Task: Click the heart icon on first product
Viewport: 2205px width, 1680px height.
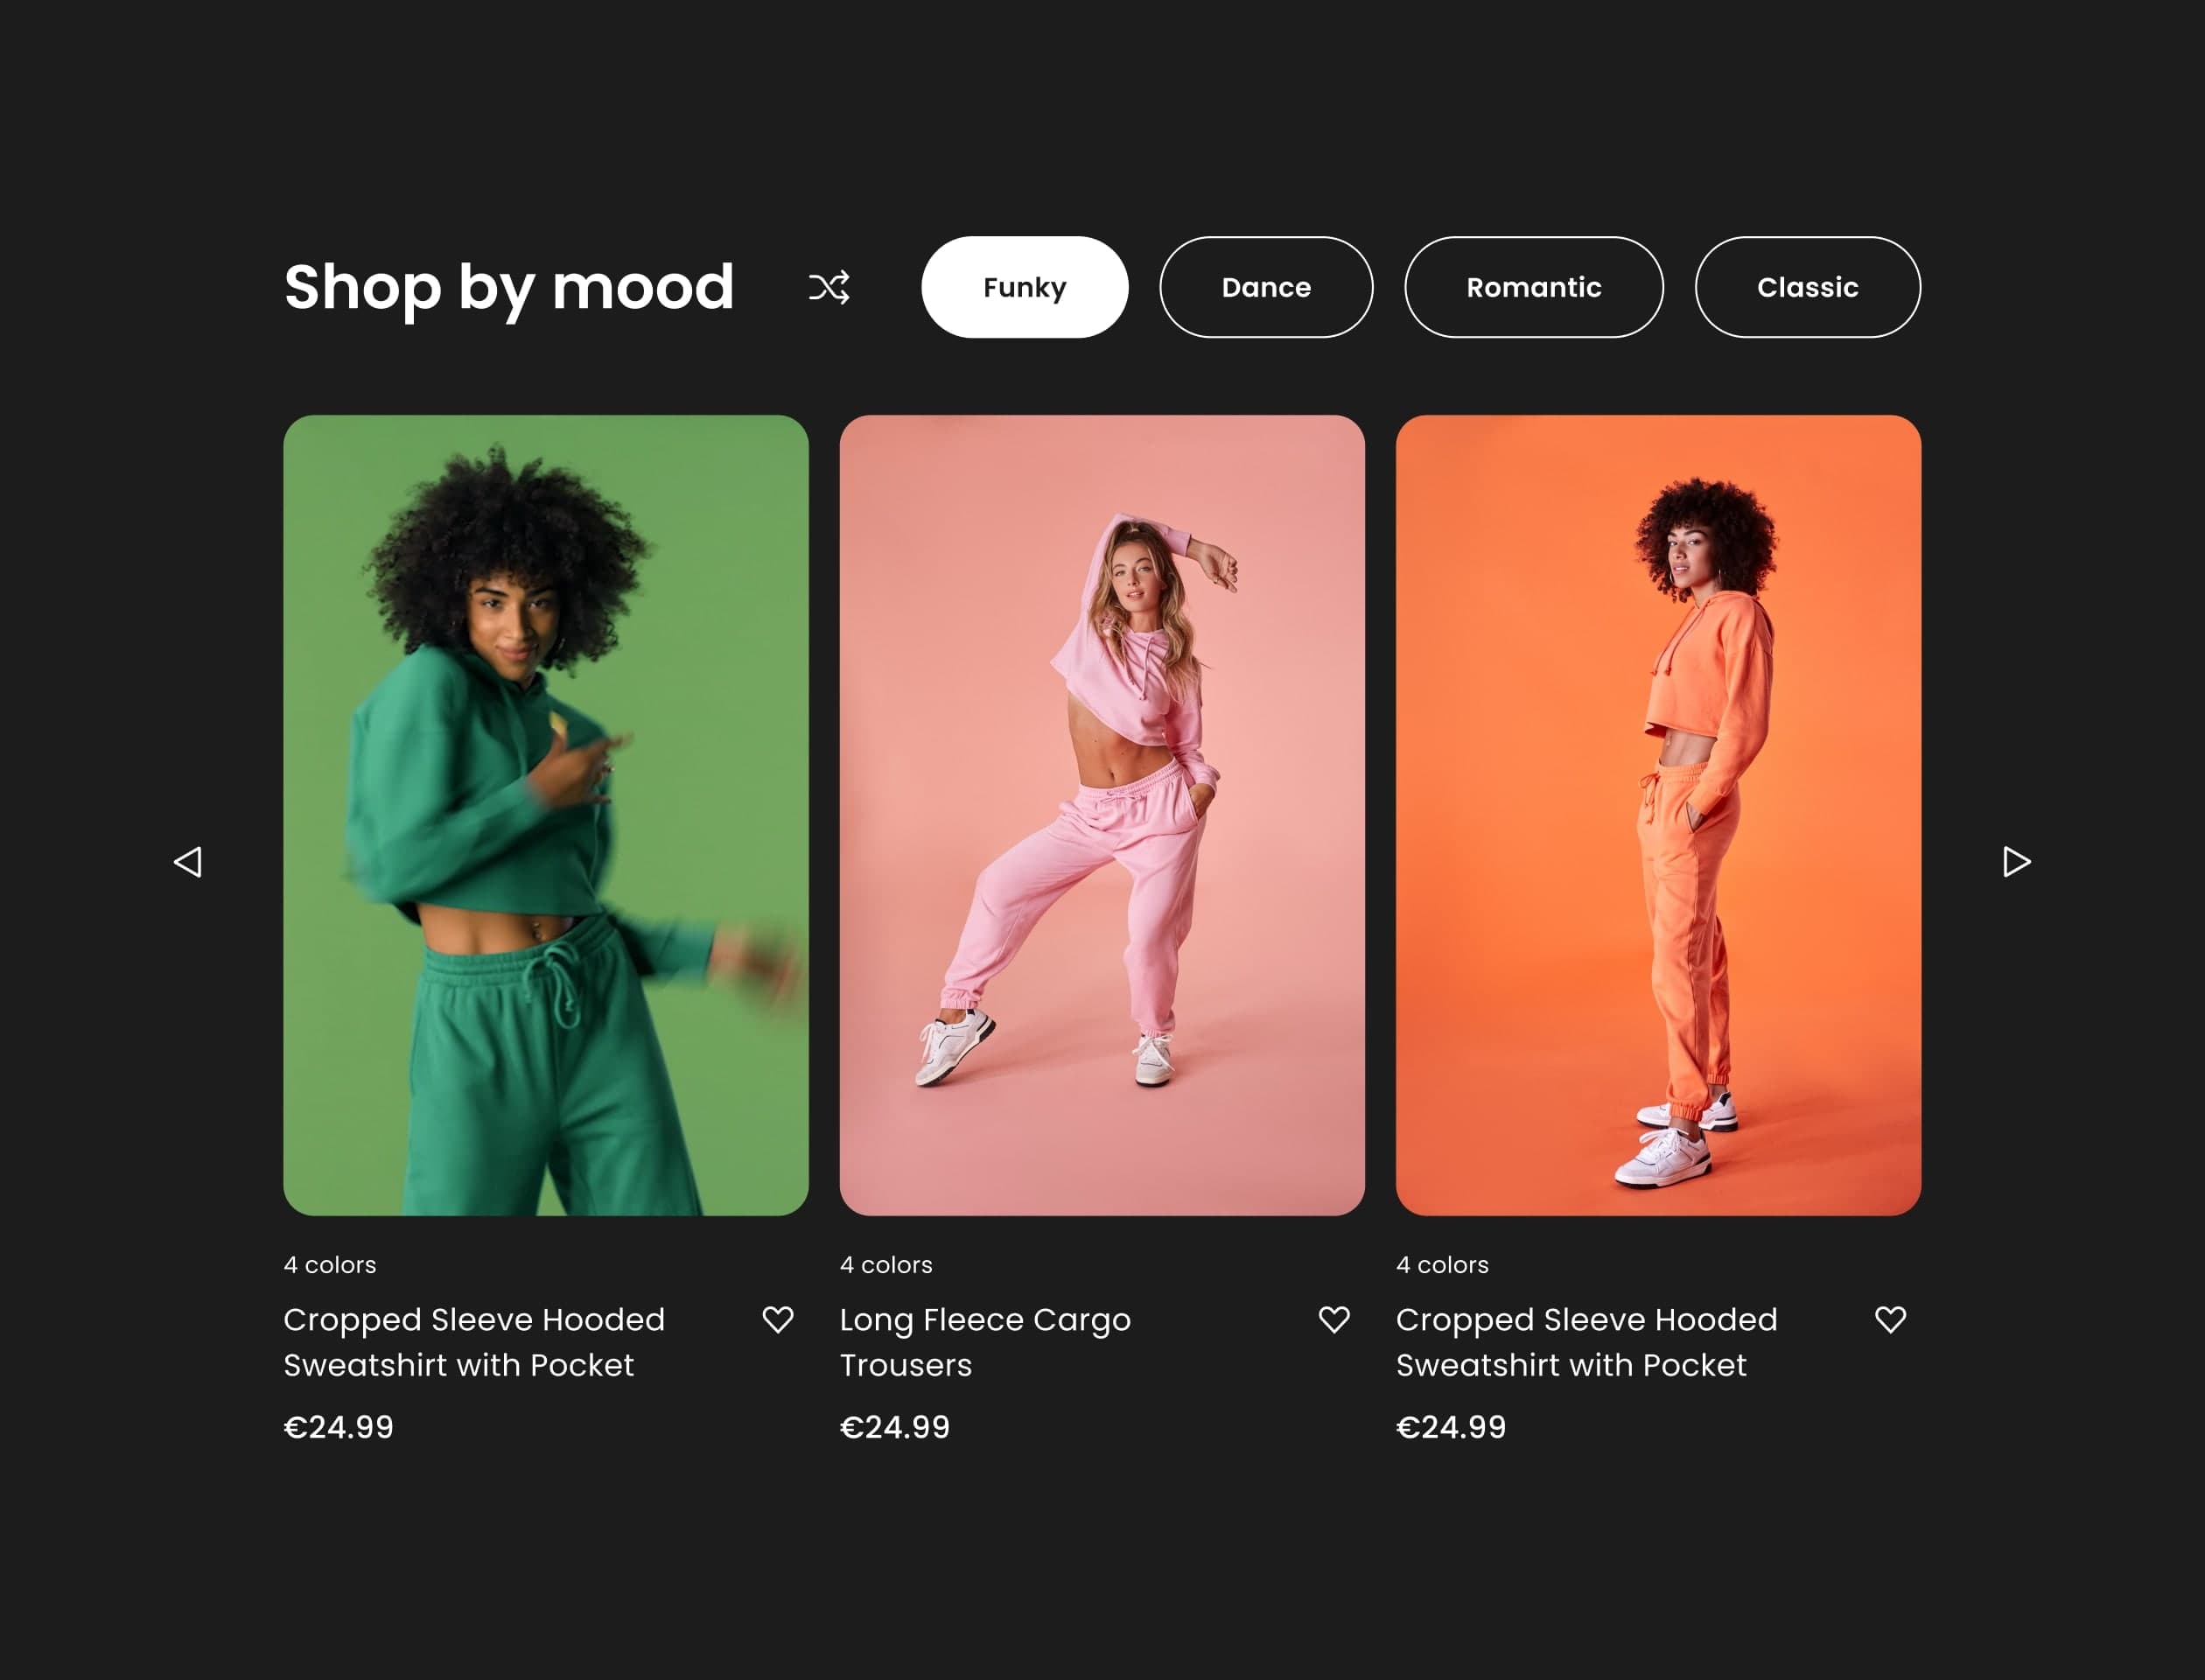Action: tap(778, 1320)
